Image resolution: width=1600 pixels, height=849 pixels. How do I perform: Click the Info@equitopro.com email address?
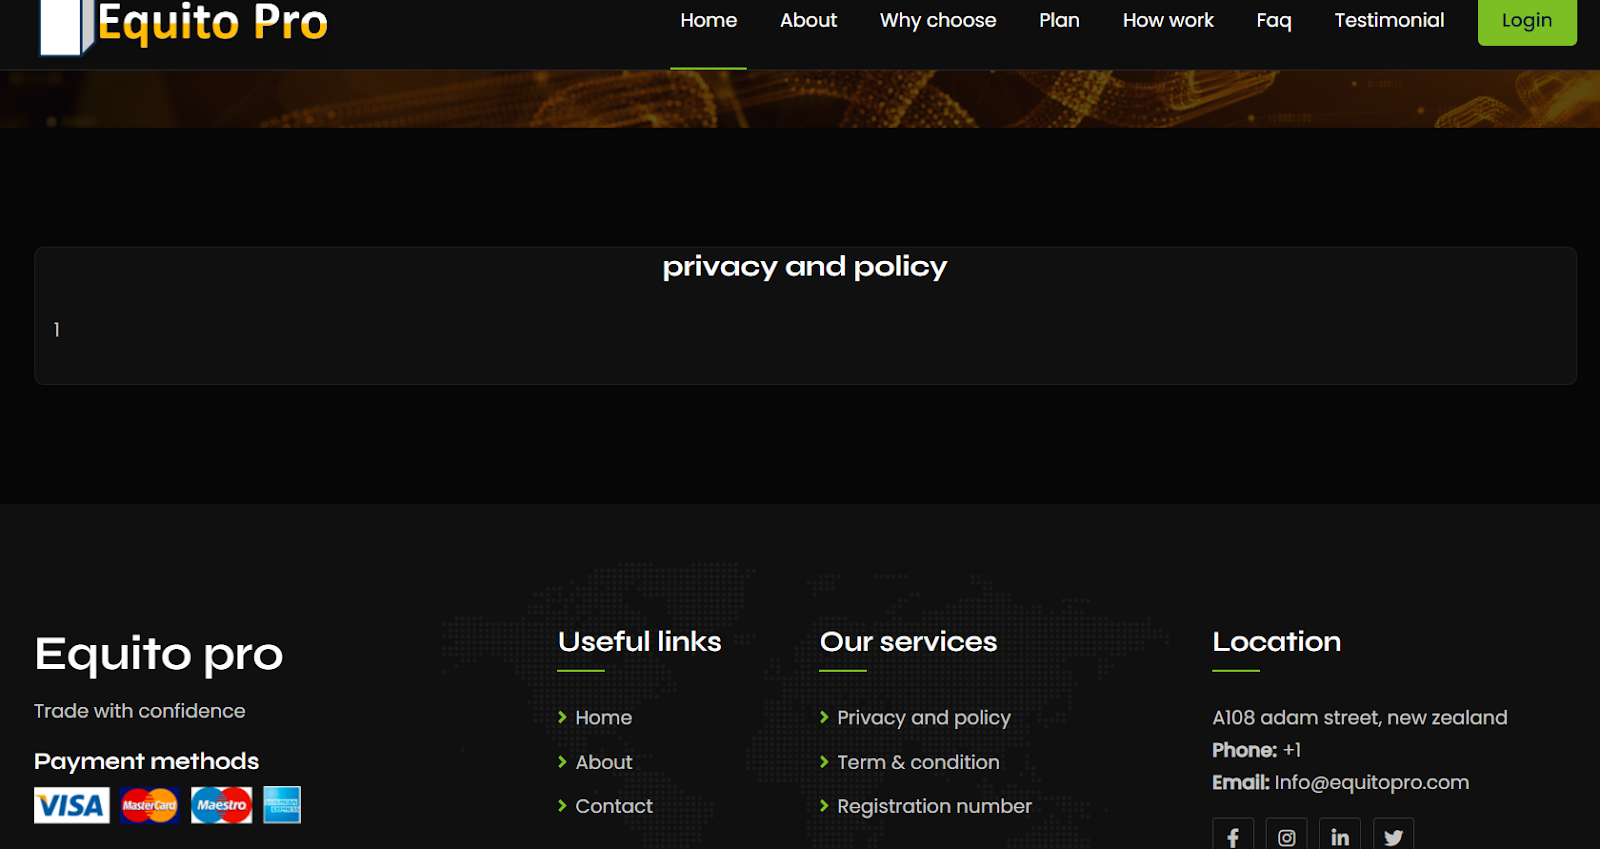[x=1372, y=782]
